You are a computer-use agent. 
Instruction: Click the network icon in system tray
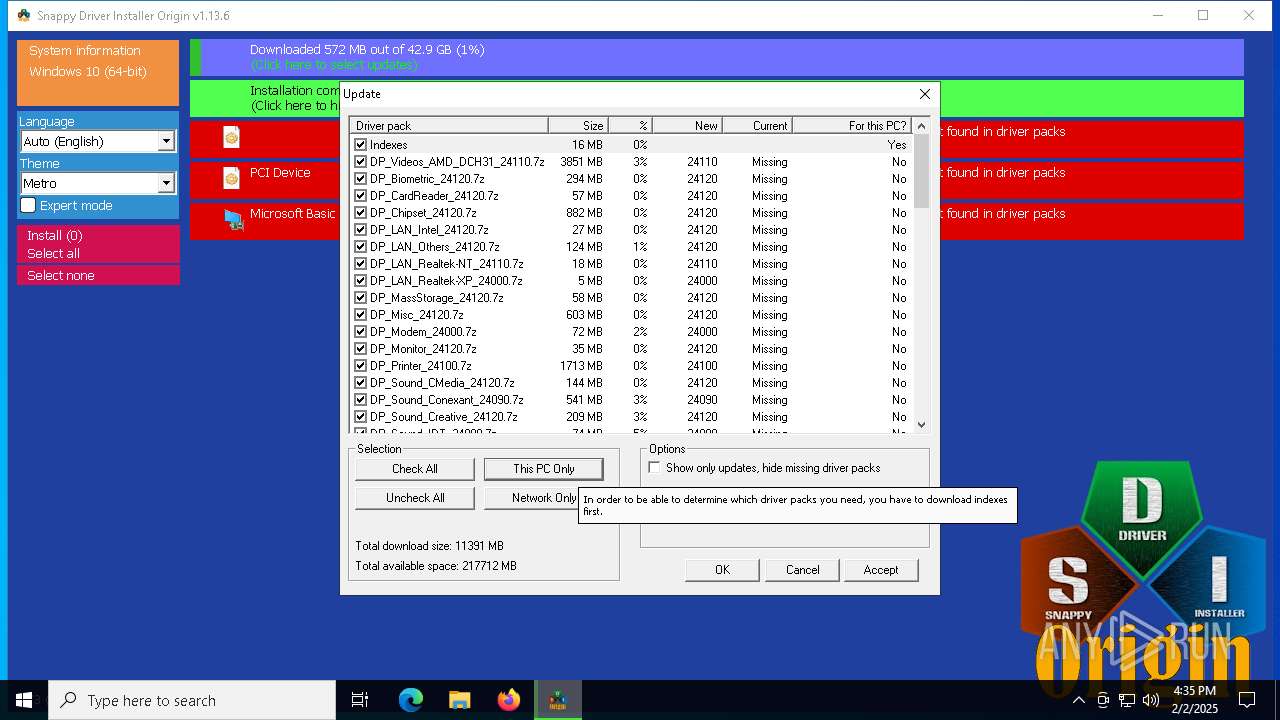pyautogui.click(x=1127, y=700)
